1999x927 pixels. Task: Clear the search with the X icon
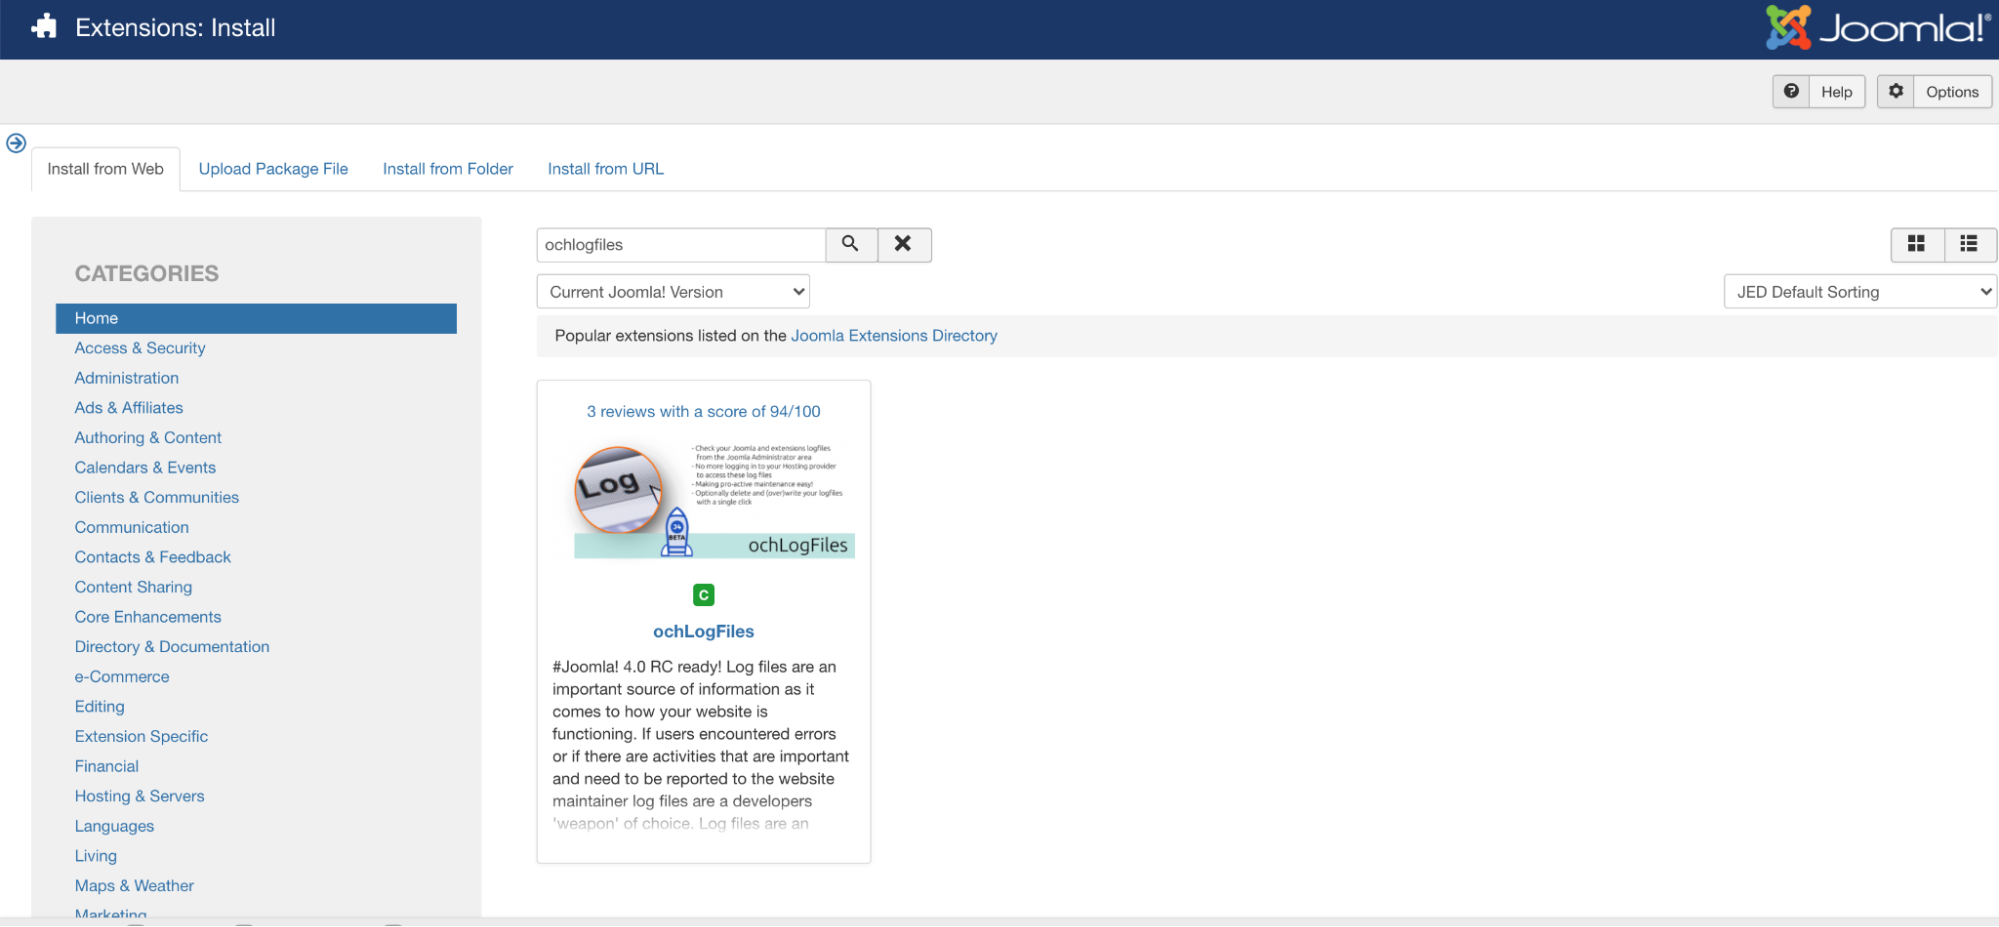[903, 244]
